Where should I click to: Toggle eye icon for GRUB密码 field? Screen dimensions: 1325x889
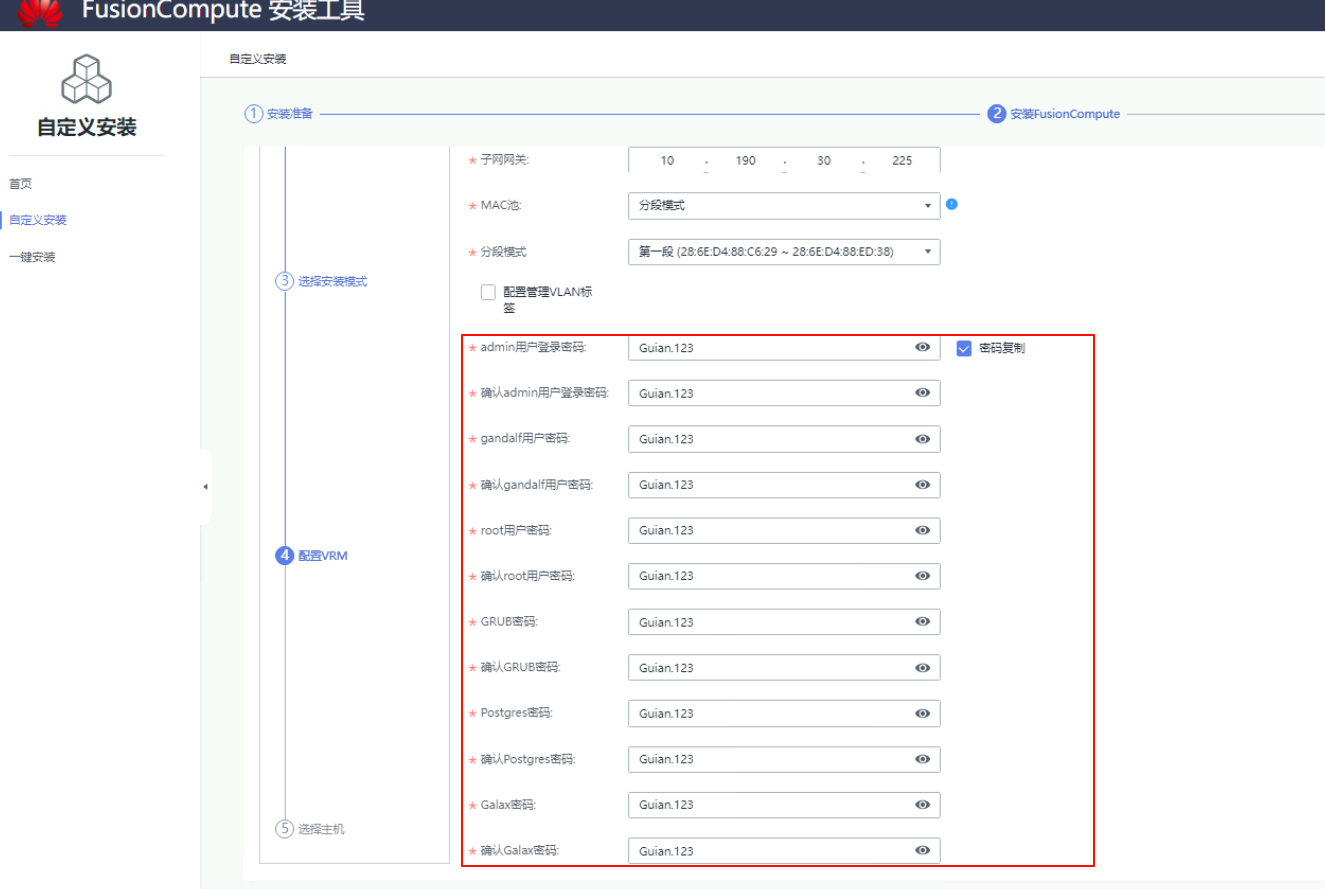[x=922, y=622]
